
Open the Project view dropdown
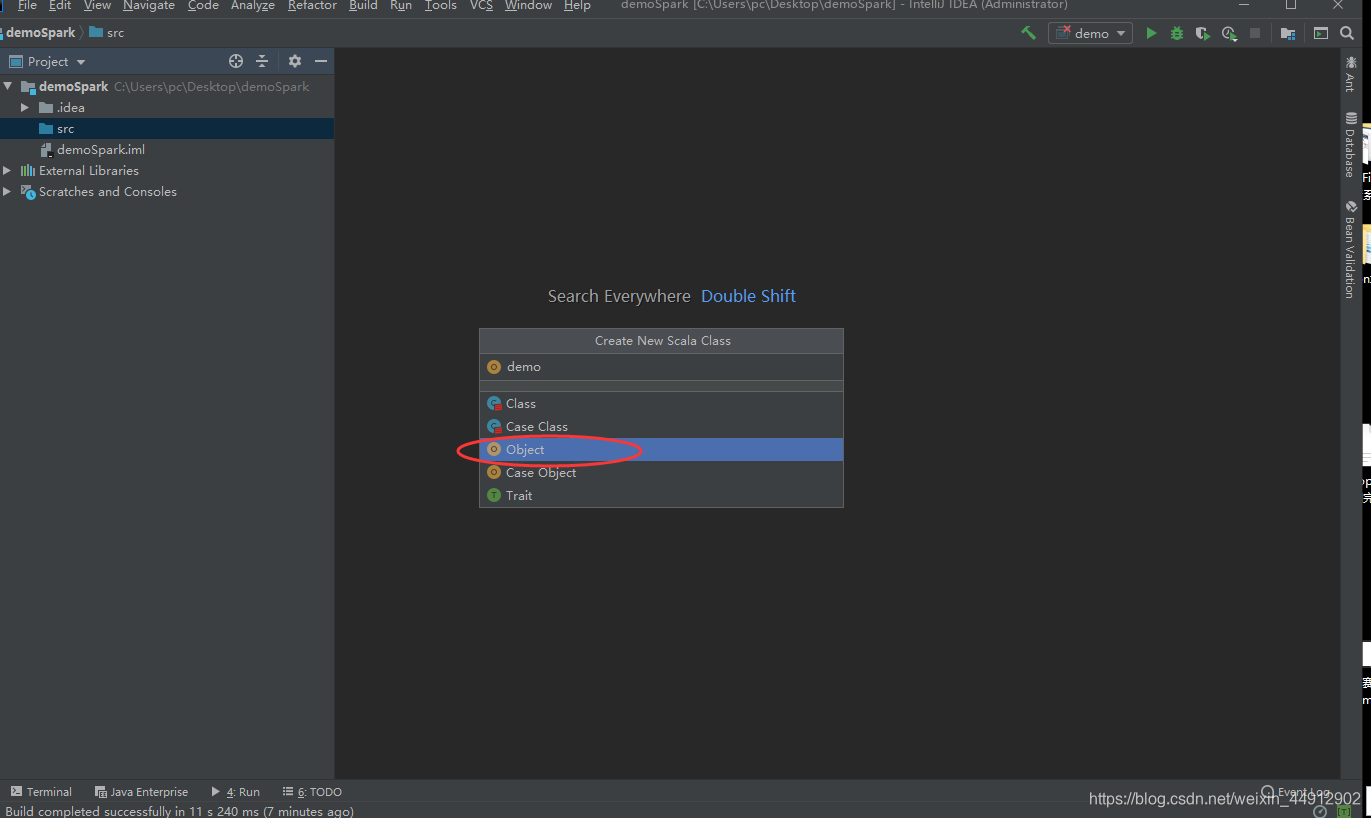point(47,61)
